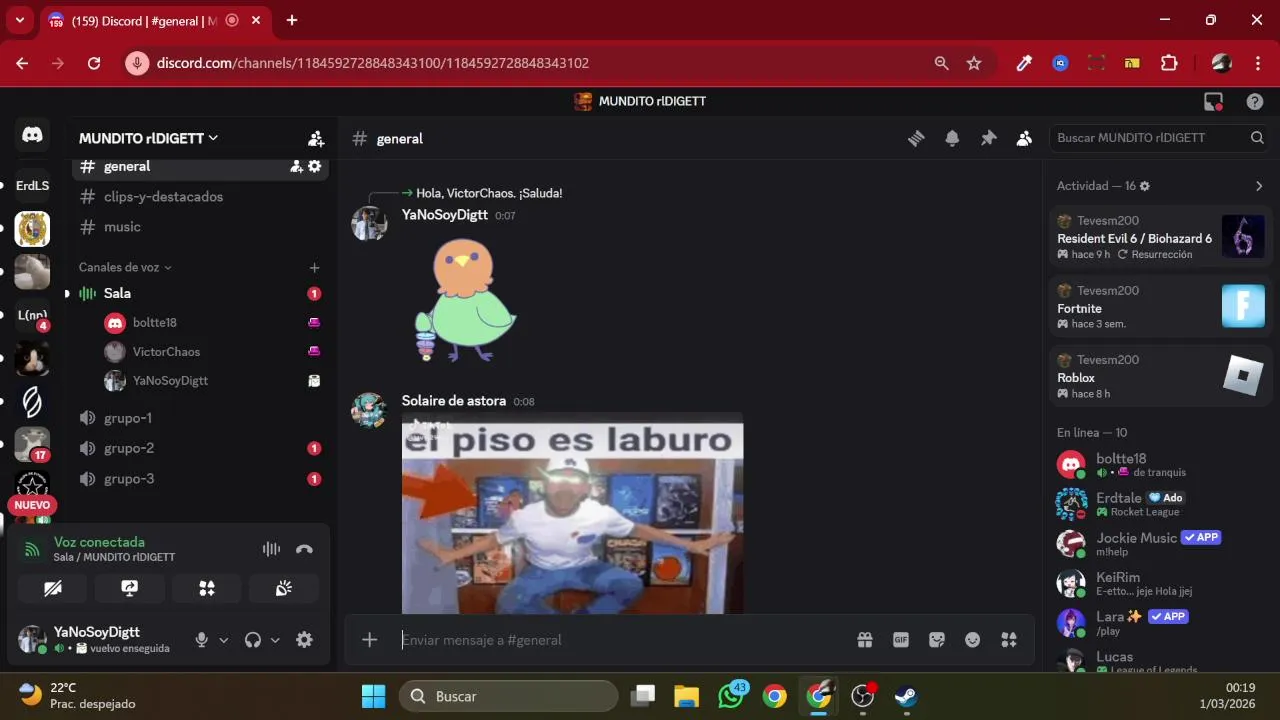Collapse Canales de voz category
Image resolution: width=1280 pixels, height=720 pixels.
pyautogui.click(x=125, y=267)
